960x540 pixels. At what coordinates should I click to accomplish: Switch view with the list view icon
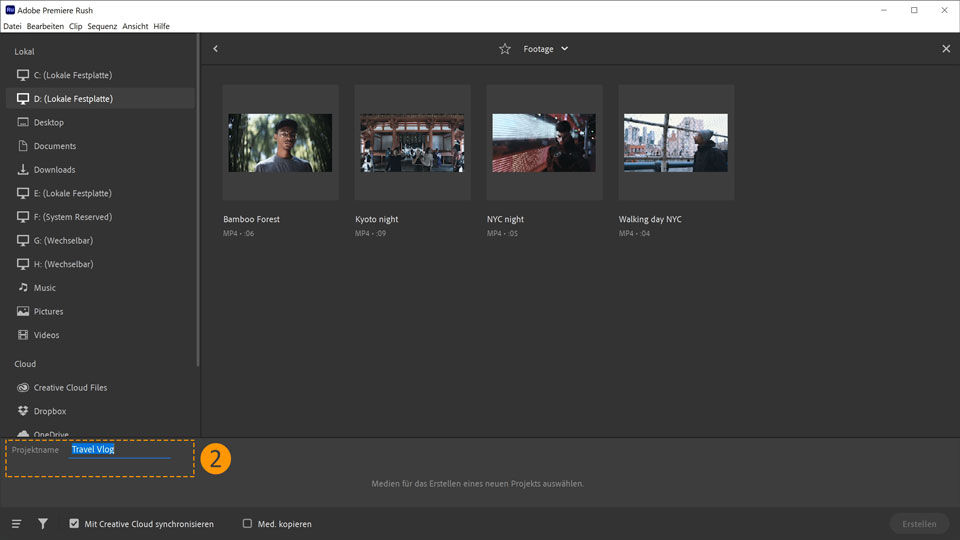pos(17,523)
